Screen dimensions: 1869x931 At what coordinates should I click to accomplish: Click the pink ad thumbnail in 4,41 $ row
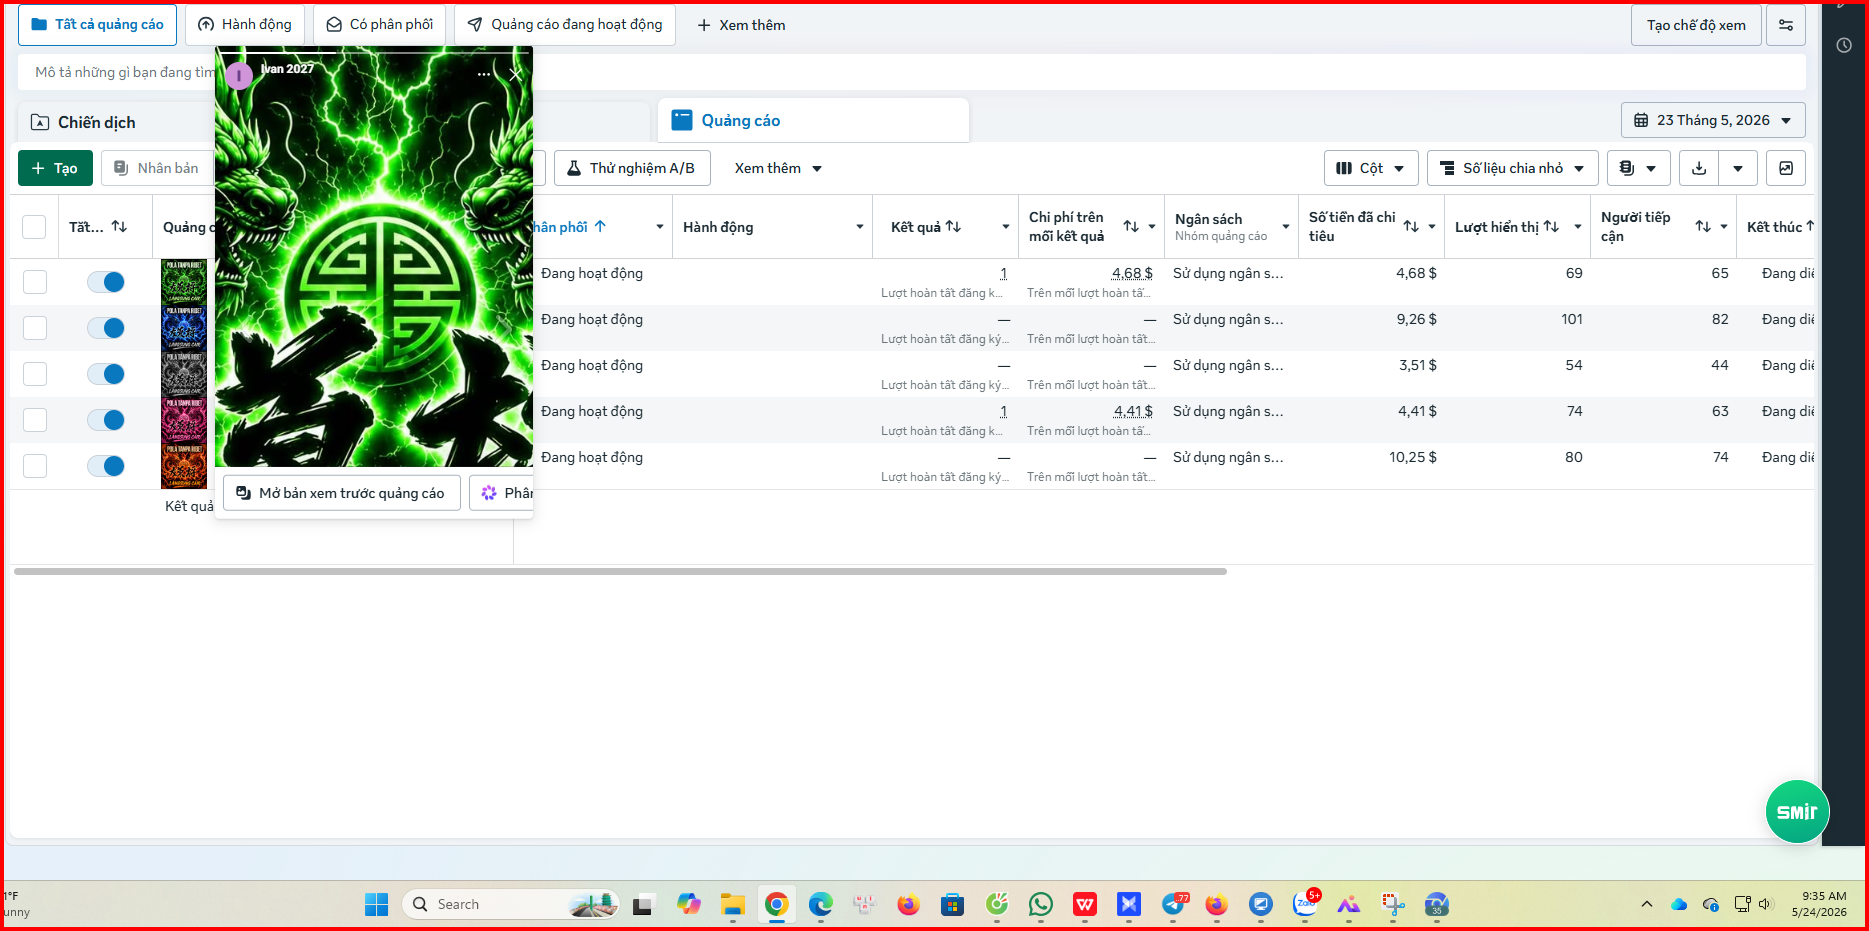[184, 420]
